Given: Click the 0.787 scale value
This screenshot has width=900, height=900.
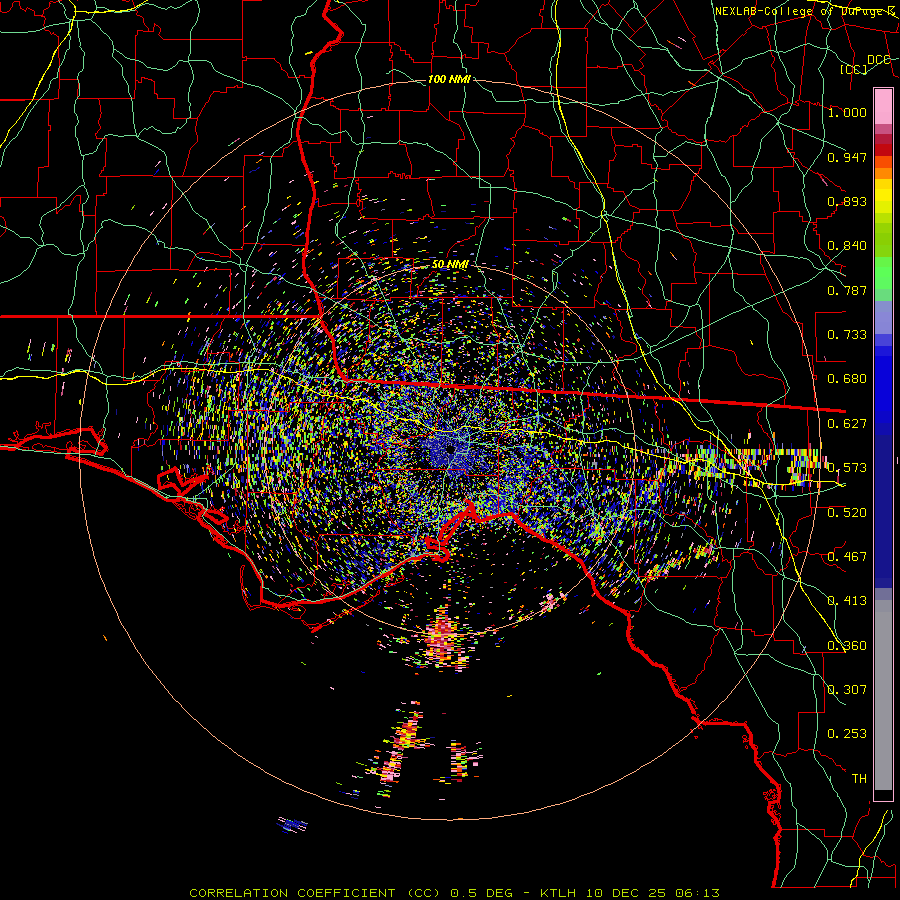Looking at the screenshot, I should (x=847, y=290).
